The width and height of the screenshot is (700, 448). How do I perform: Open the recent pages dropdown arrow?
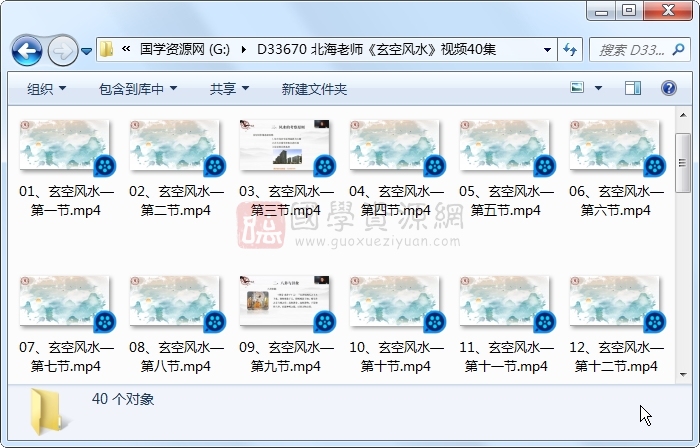[x=87, y=51]
